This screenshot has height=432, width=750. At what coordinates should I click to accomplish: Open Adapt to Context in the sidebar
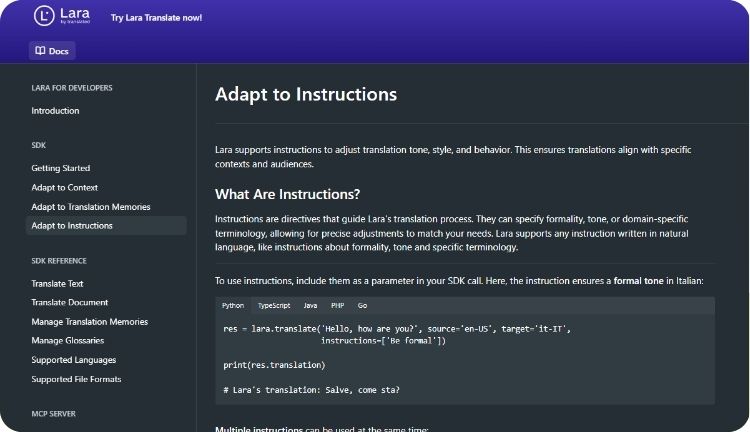coord(65,188)
